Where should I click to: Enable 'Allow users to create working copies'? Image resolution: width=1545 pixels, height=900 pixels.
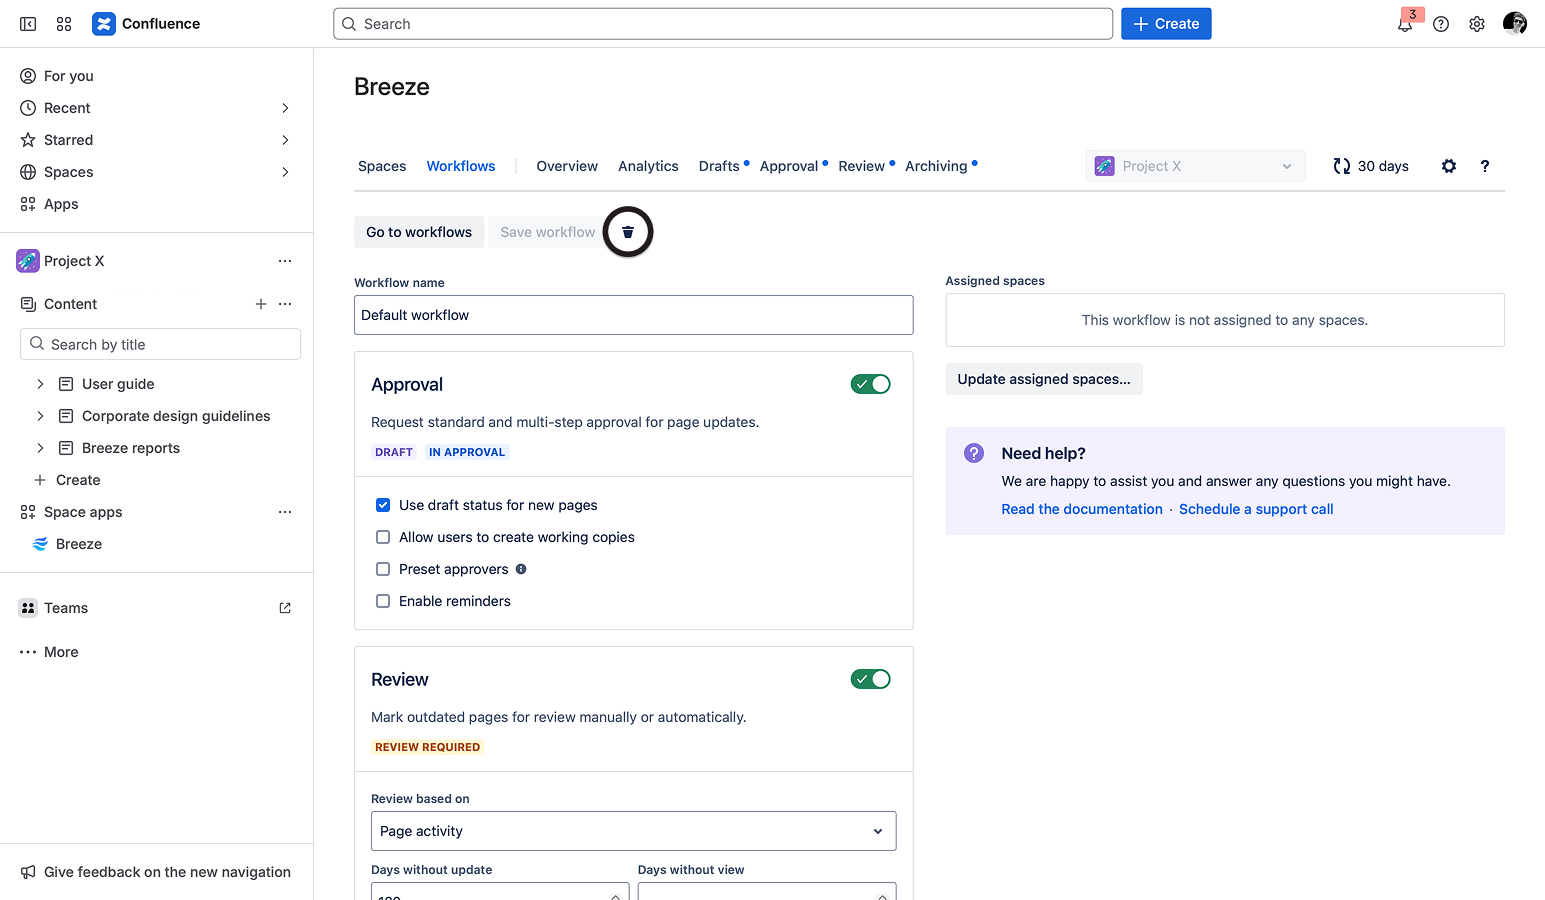pyautogui.click(x=383, y=537)
